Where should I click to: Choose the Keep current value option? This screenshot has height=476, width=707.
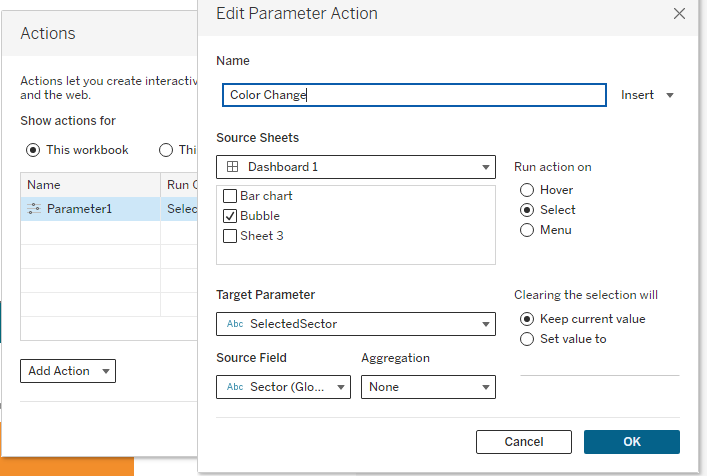click(x=527, y=319)
